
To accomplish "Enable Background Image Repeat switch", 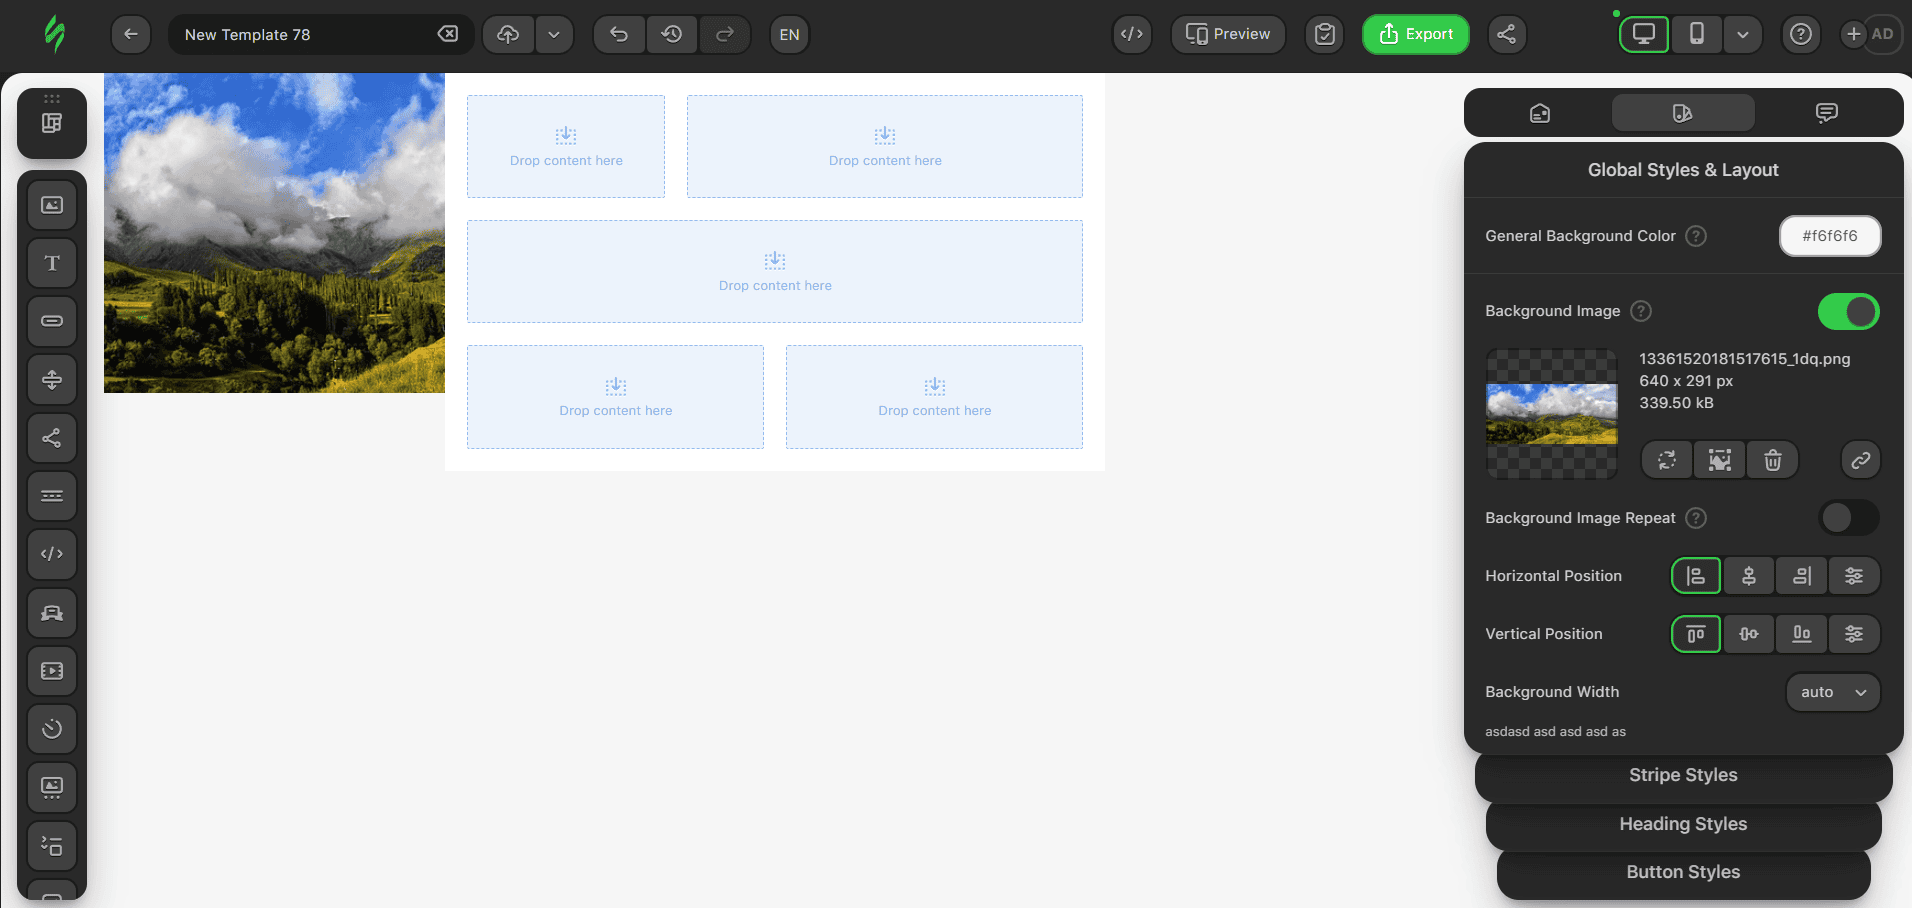I will [1848, 518].
